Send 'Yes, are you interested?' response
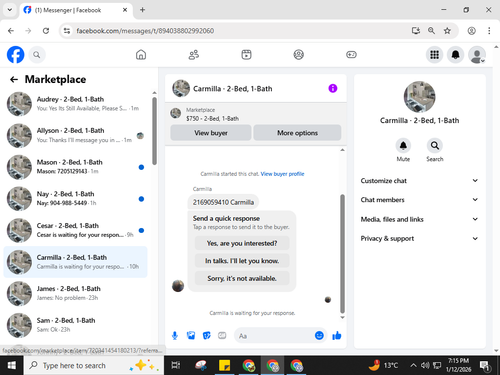 pos(242,243)
